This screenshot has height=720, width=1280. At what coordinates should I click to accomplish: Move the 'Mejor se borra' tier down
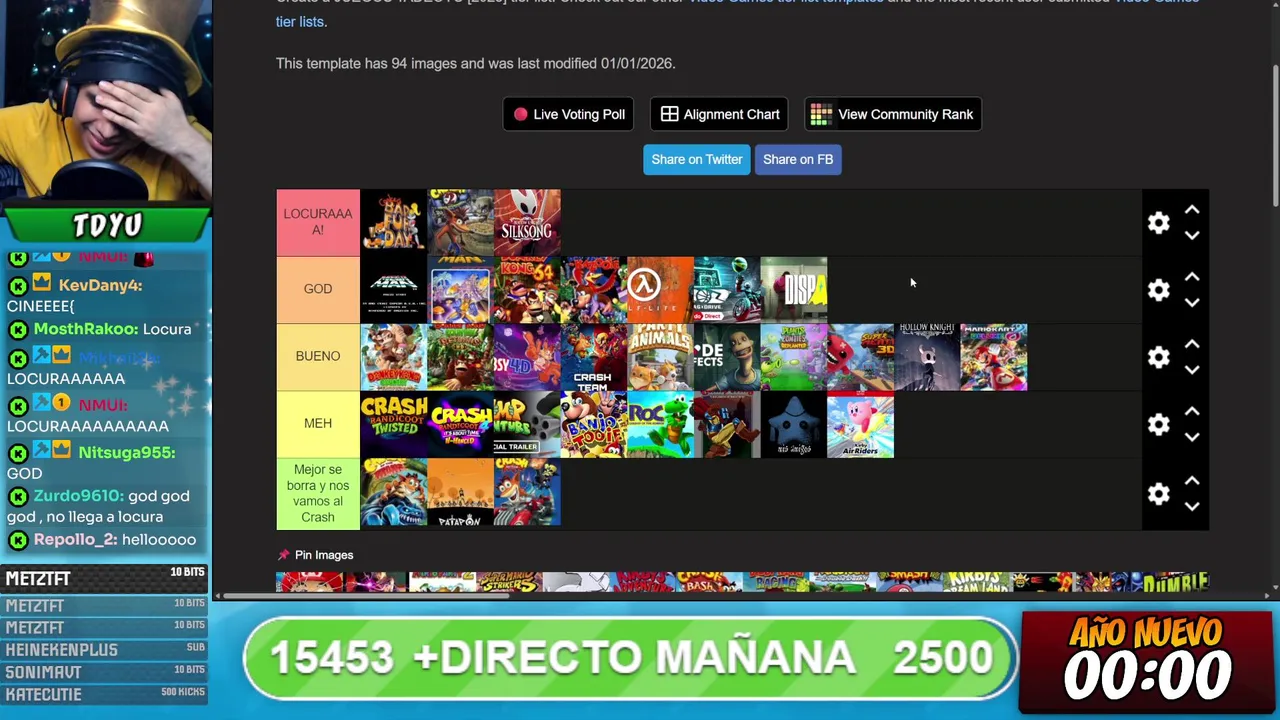tap(1192, 506)
